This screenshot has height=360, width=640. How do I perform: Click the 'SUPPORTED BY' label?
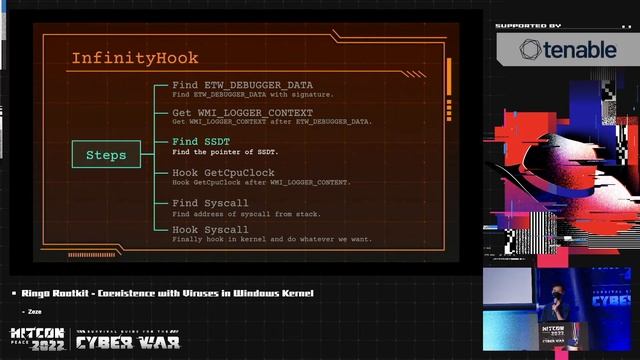(528, 26)
